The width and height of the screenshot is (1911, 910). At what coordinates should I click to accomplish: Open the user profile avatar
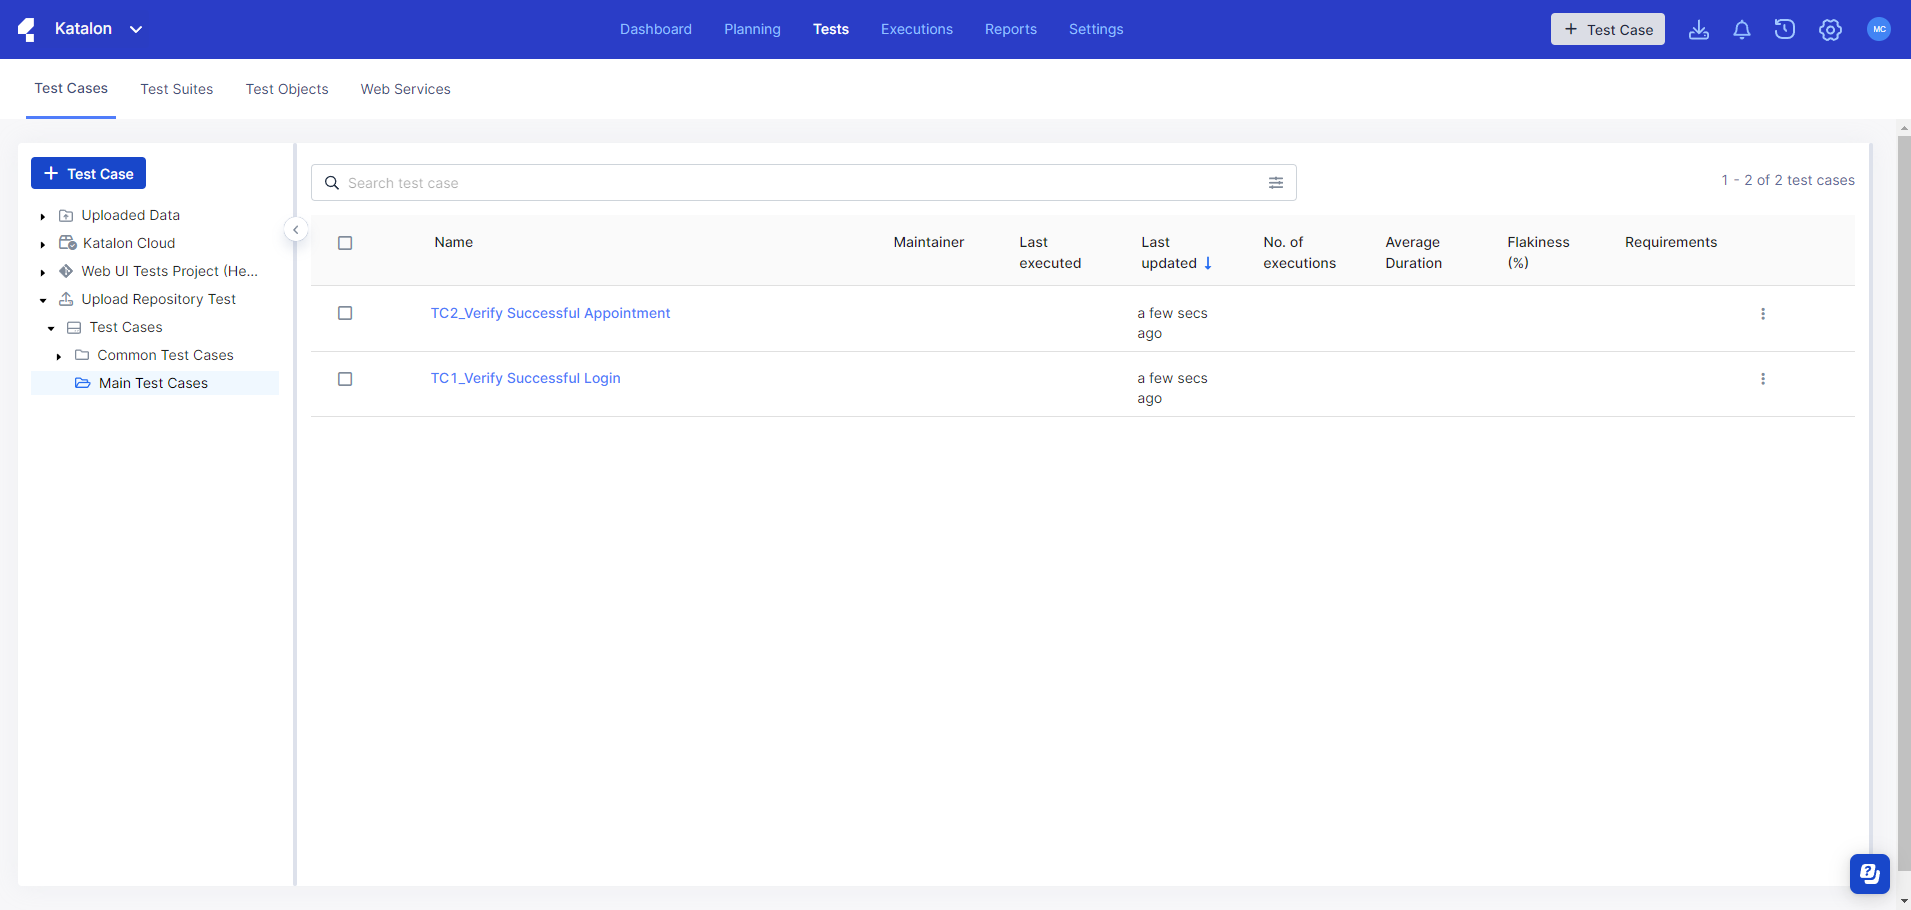tap(1878, 29)
